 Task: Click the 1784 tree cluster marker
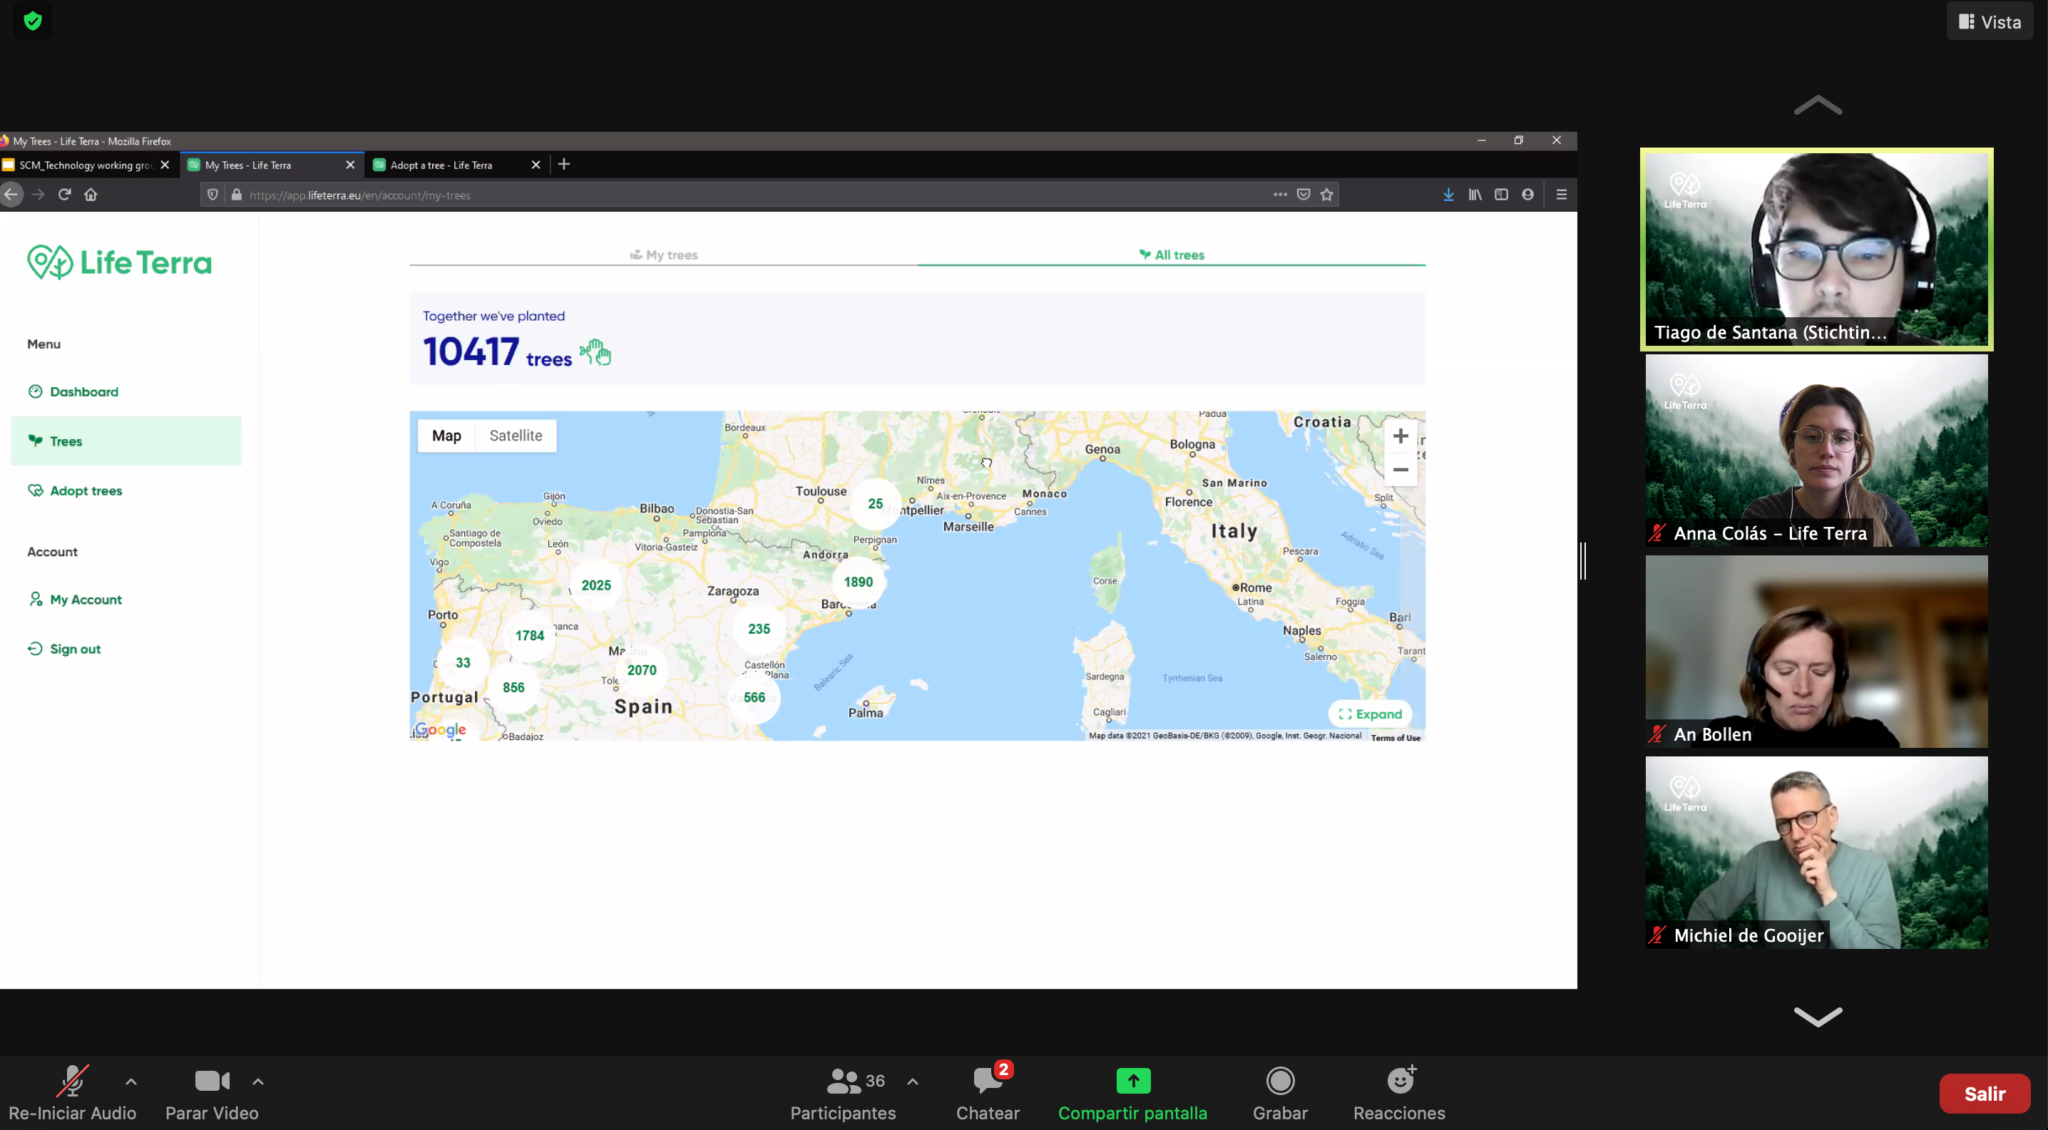coord(530,636)
